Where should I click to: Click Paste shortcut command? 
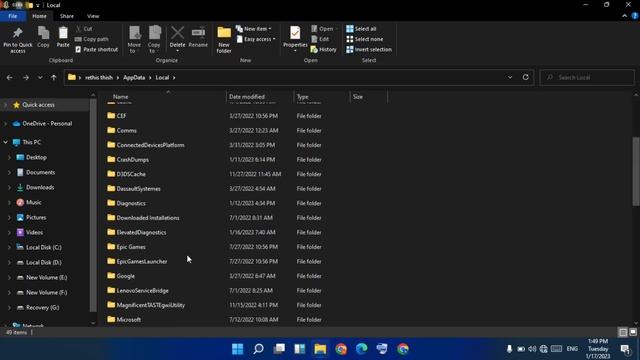click(x=97, y=49)
